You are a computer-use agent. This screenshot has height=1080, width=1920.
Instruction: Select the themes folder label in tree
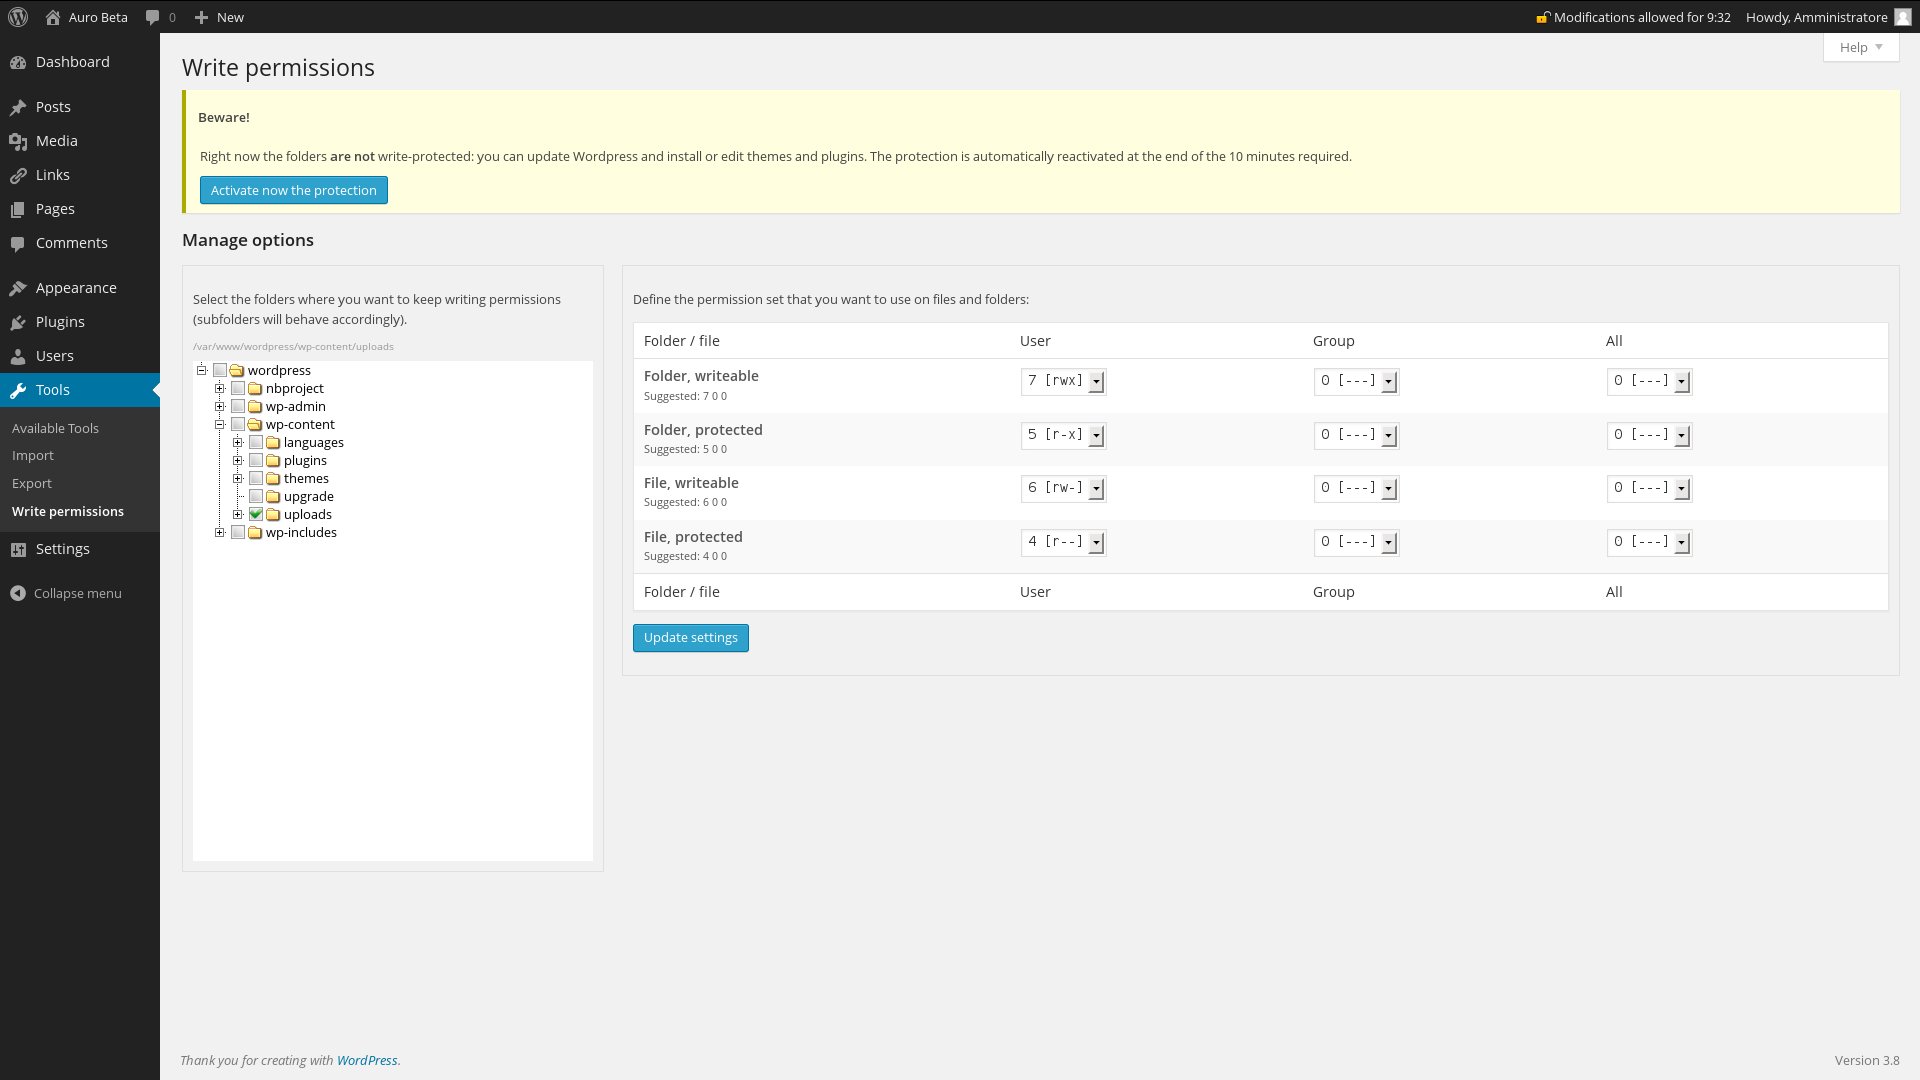click(x=306, y=478)
